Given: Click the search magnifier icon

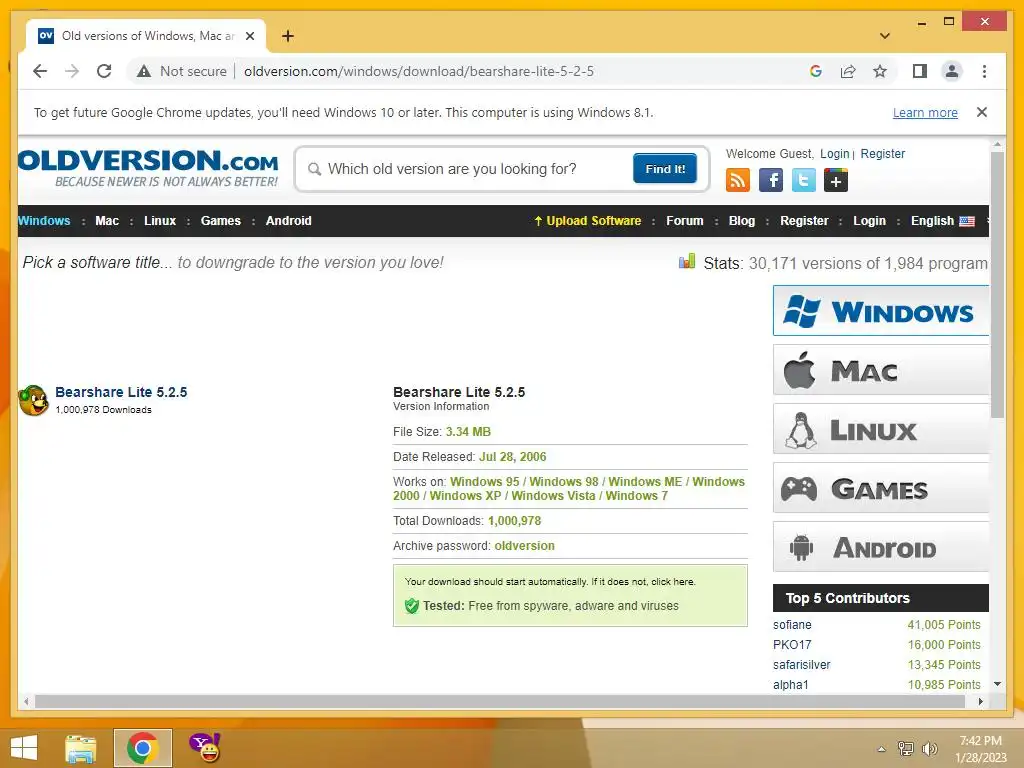Looking at the screenshot, I should tap(314, 169).
